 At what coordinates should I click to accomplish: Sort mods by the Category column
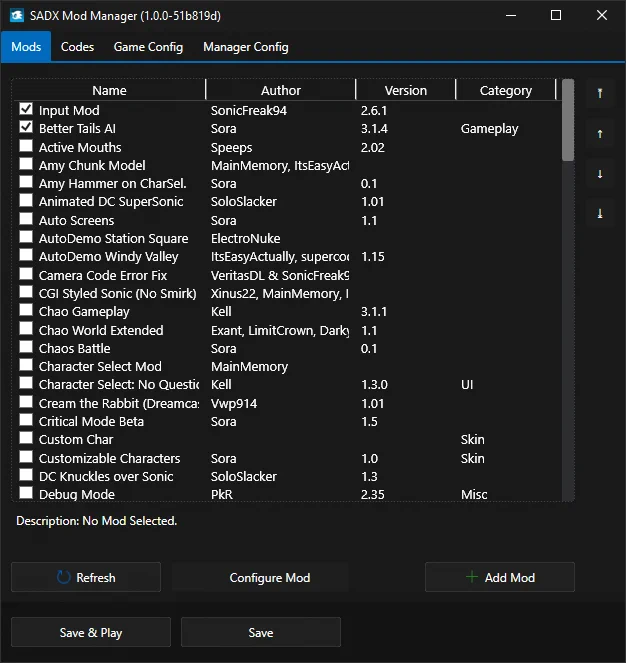point(506,90)
